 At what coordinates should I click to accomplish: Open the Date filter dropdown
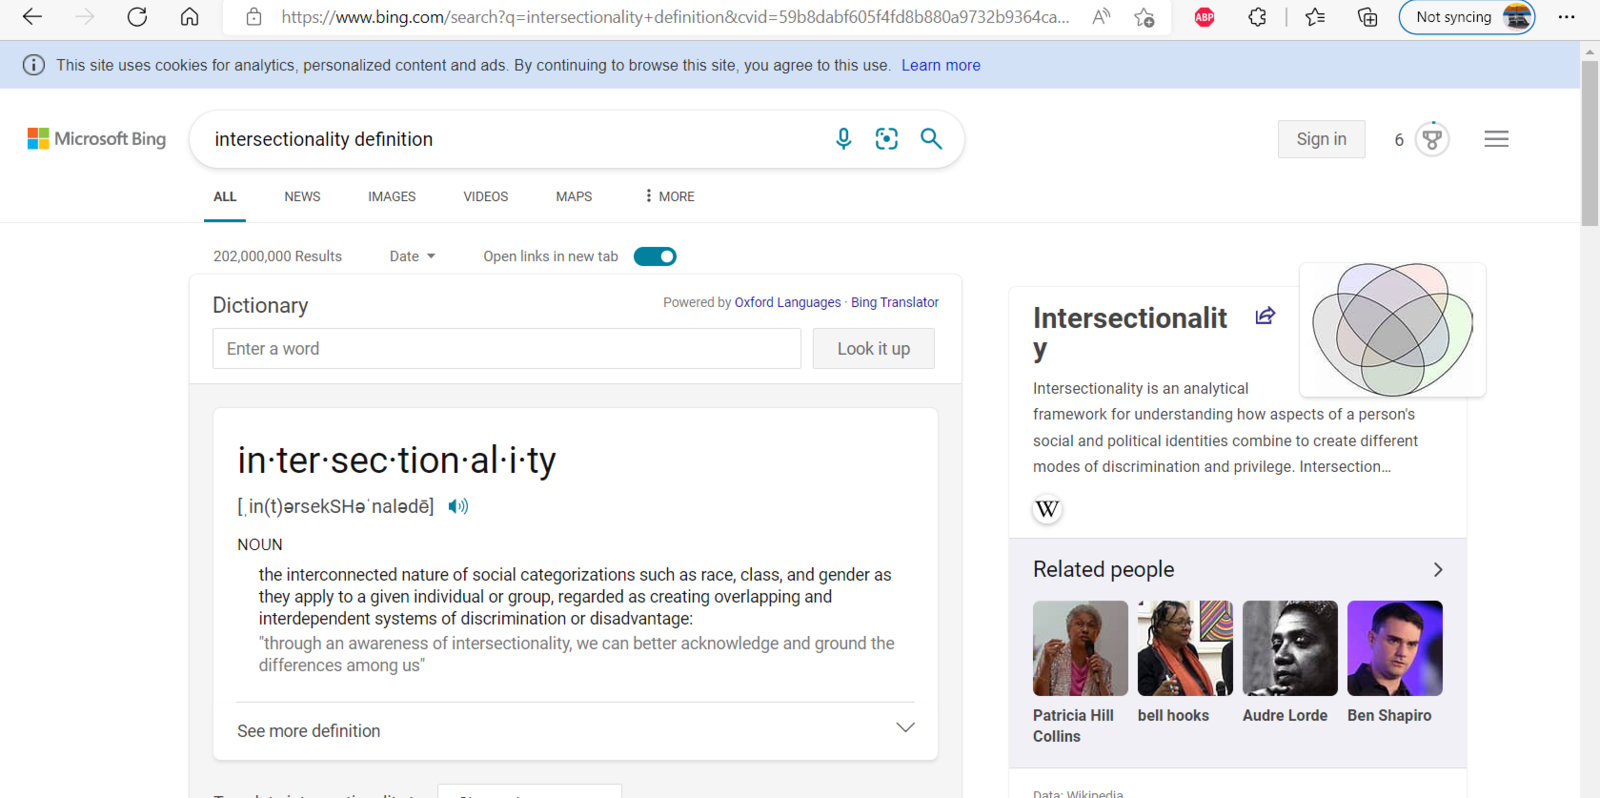(412, 257)
